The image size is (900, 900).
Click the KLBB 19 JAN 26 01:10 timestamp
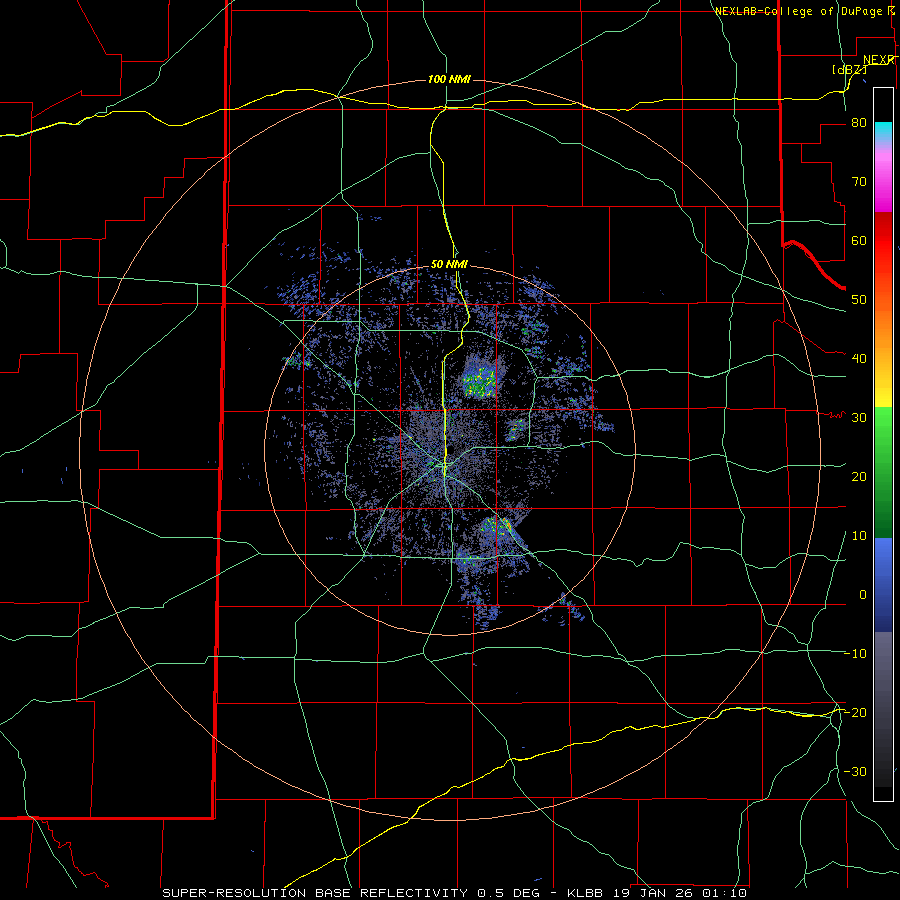[x=657, y=893]
